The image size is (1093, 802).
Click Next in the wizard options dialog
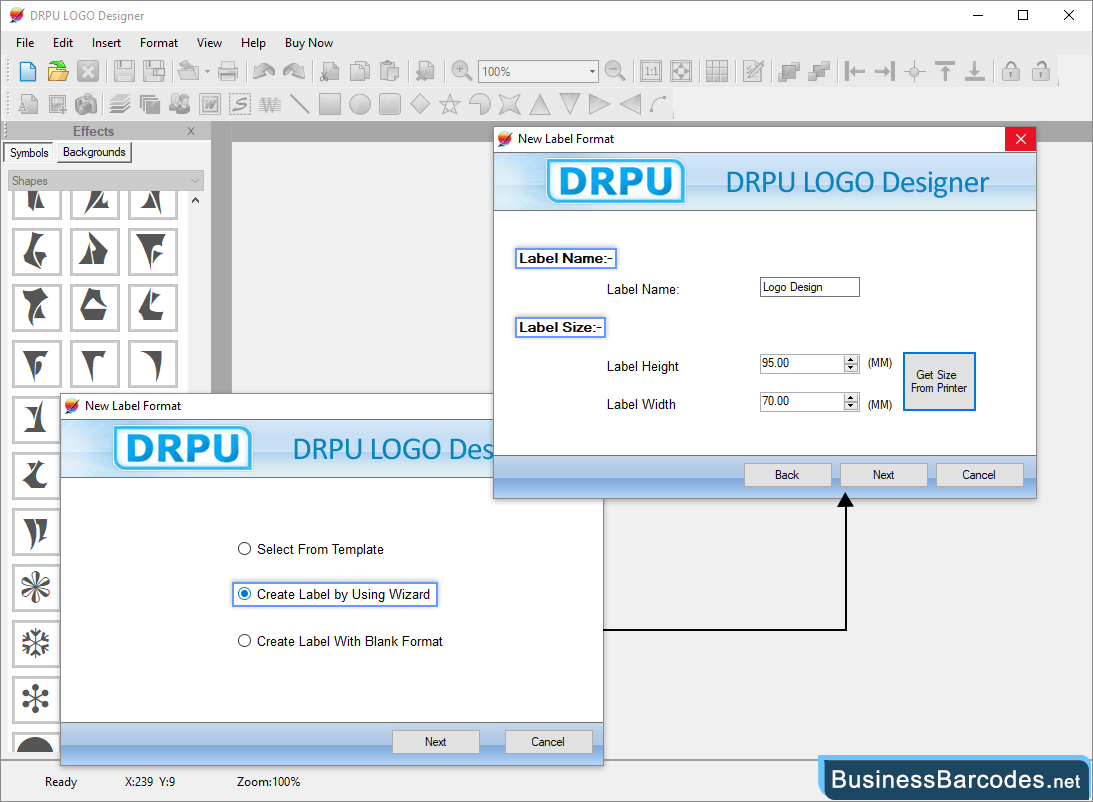pyautogui.click(x=436, y=742)
